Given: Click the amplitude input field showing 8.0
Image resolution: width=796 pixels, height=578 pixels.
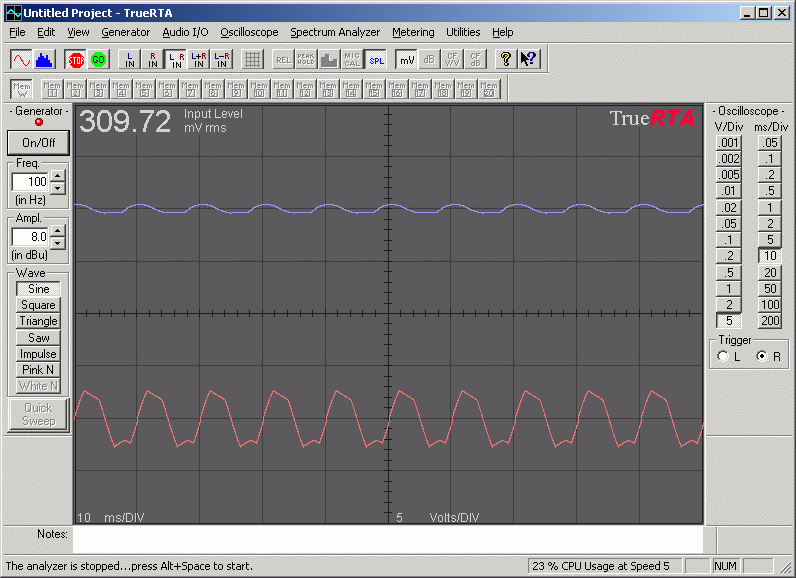Looking at the screenshot, I should click(31, 236).
